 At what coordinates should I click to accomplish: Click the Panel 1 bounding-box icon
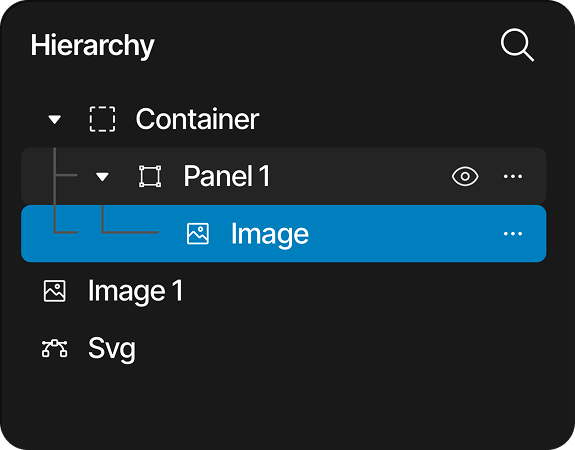(150, 176)
